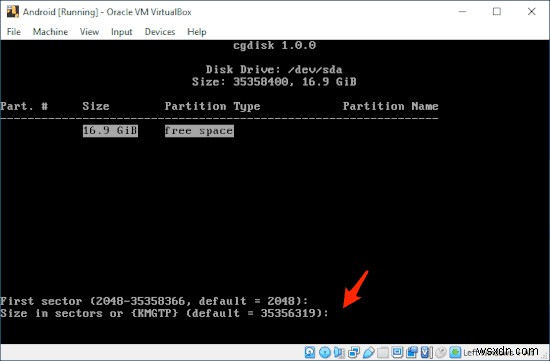
Task: Click the shared folders indicator icon
Action: 383,352
